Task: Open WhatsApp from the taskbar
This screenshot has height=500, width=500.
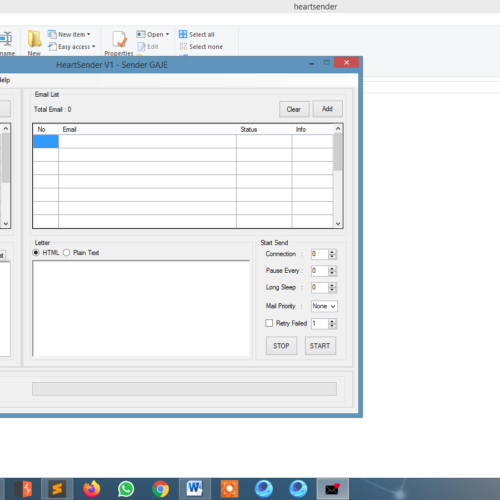Action: [x=126, y=489]
